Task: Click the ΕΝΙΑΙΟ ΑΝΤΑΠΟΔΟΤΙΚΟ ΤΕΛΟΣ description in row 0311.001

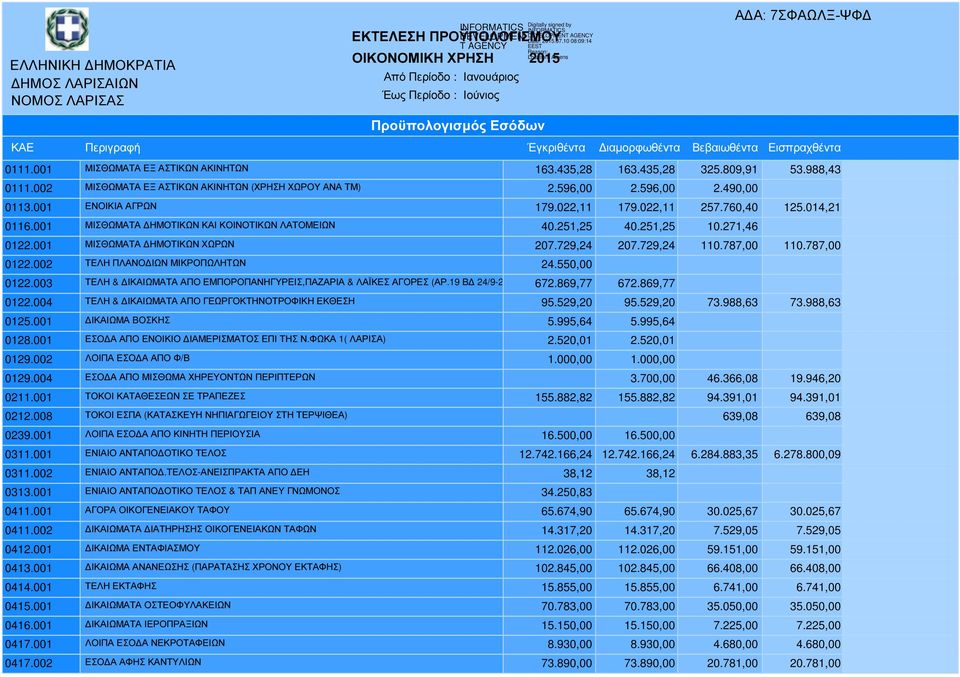Action: tap(156, 453)
